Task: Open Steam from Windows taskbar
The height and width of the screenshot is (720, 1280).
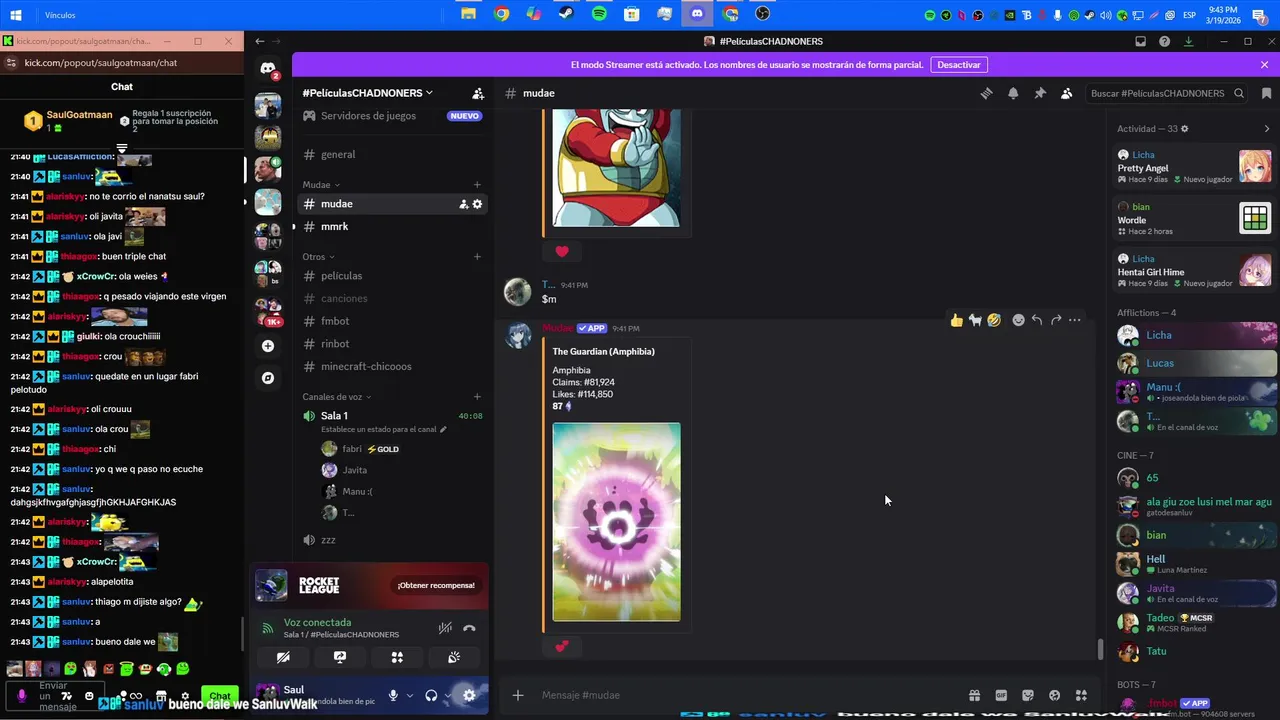Action: [566, 14]
